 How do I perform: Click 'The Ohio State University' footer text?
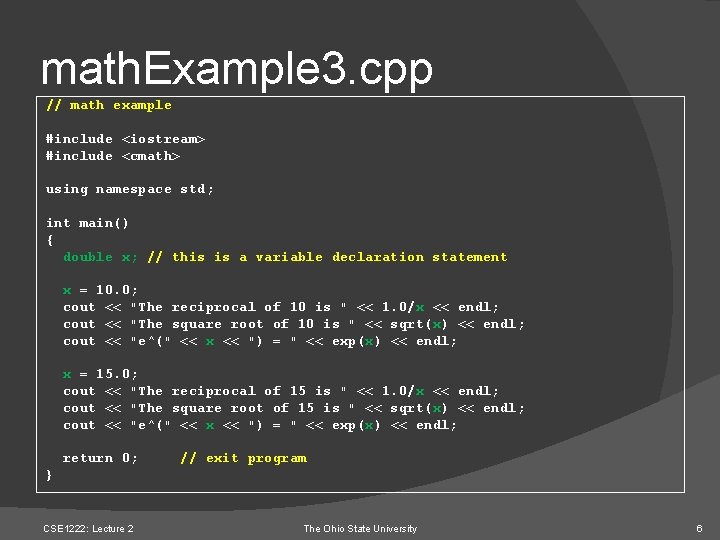pos(360,529)
